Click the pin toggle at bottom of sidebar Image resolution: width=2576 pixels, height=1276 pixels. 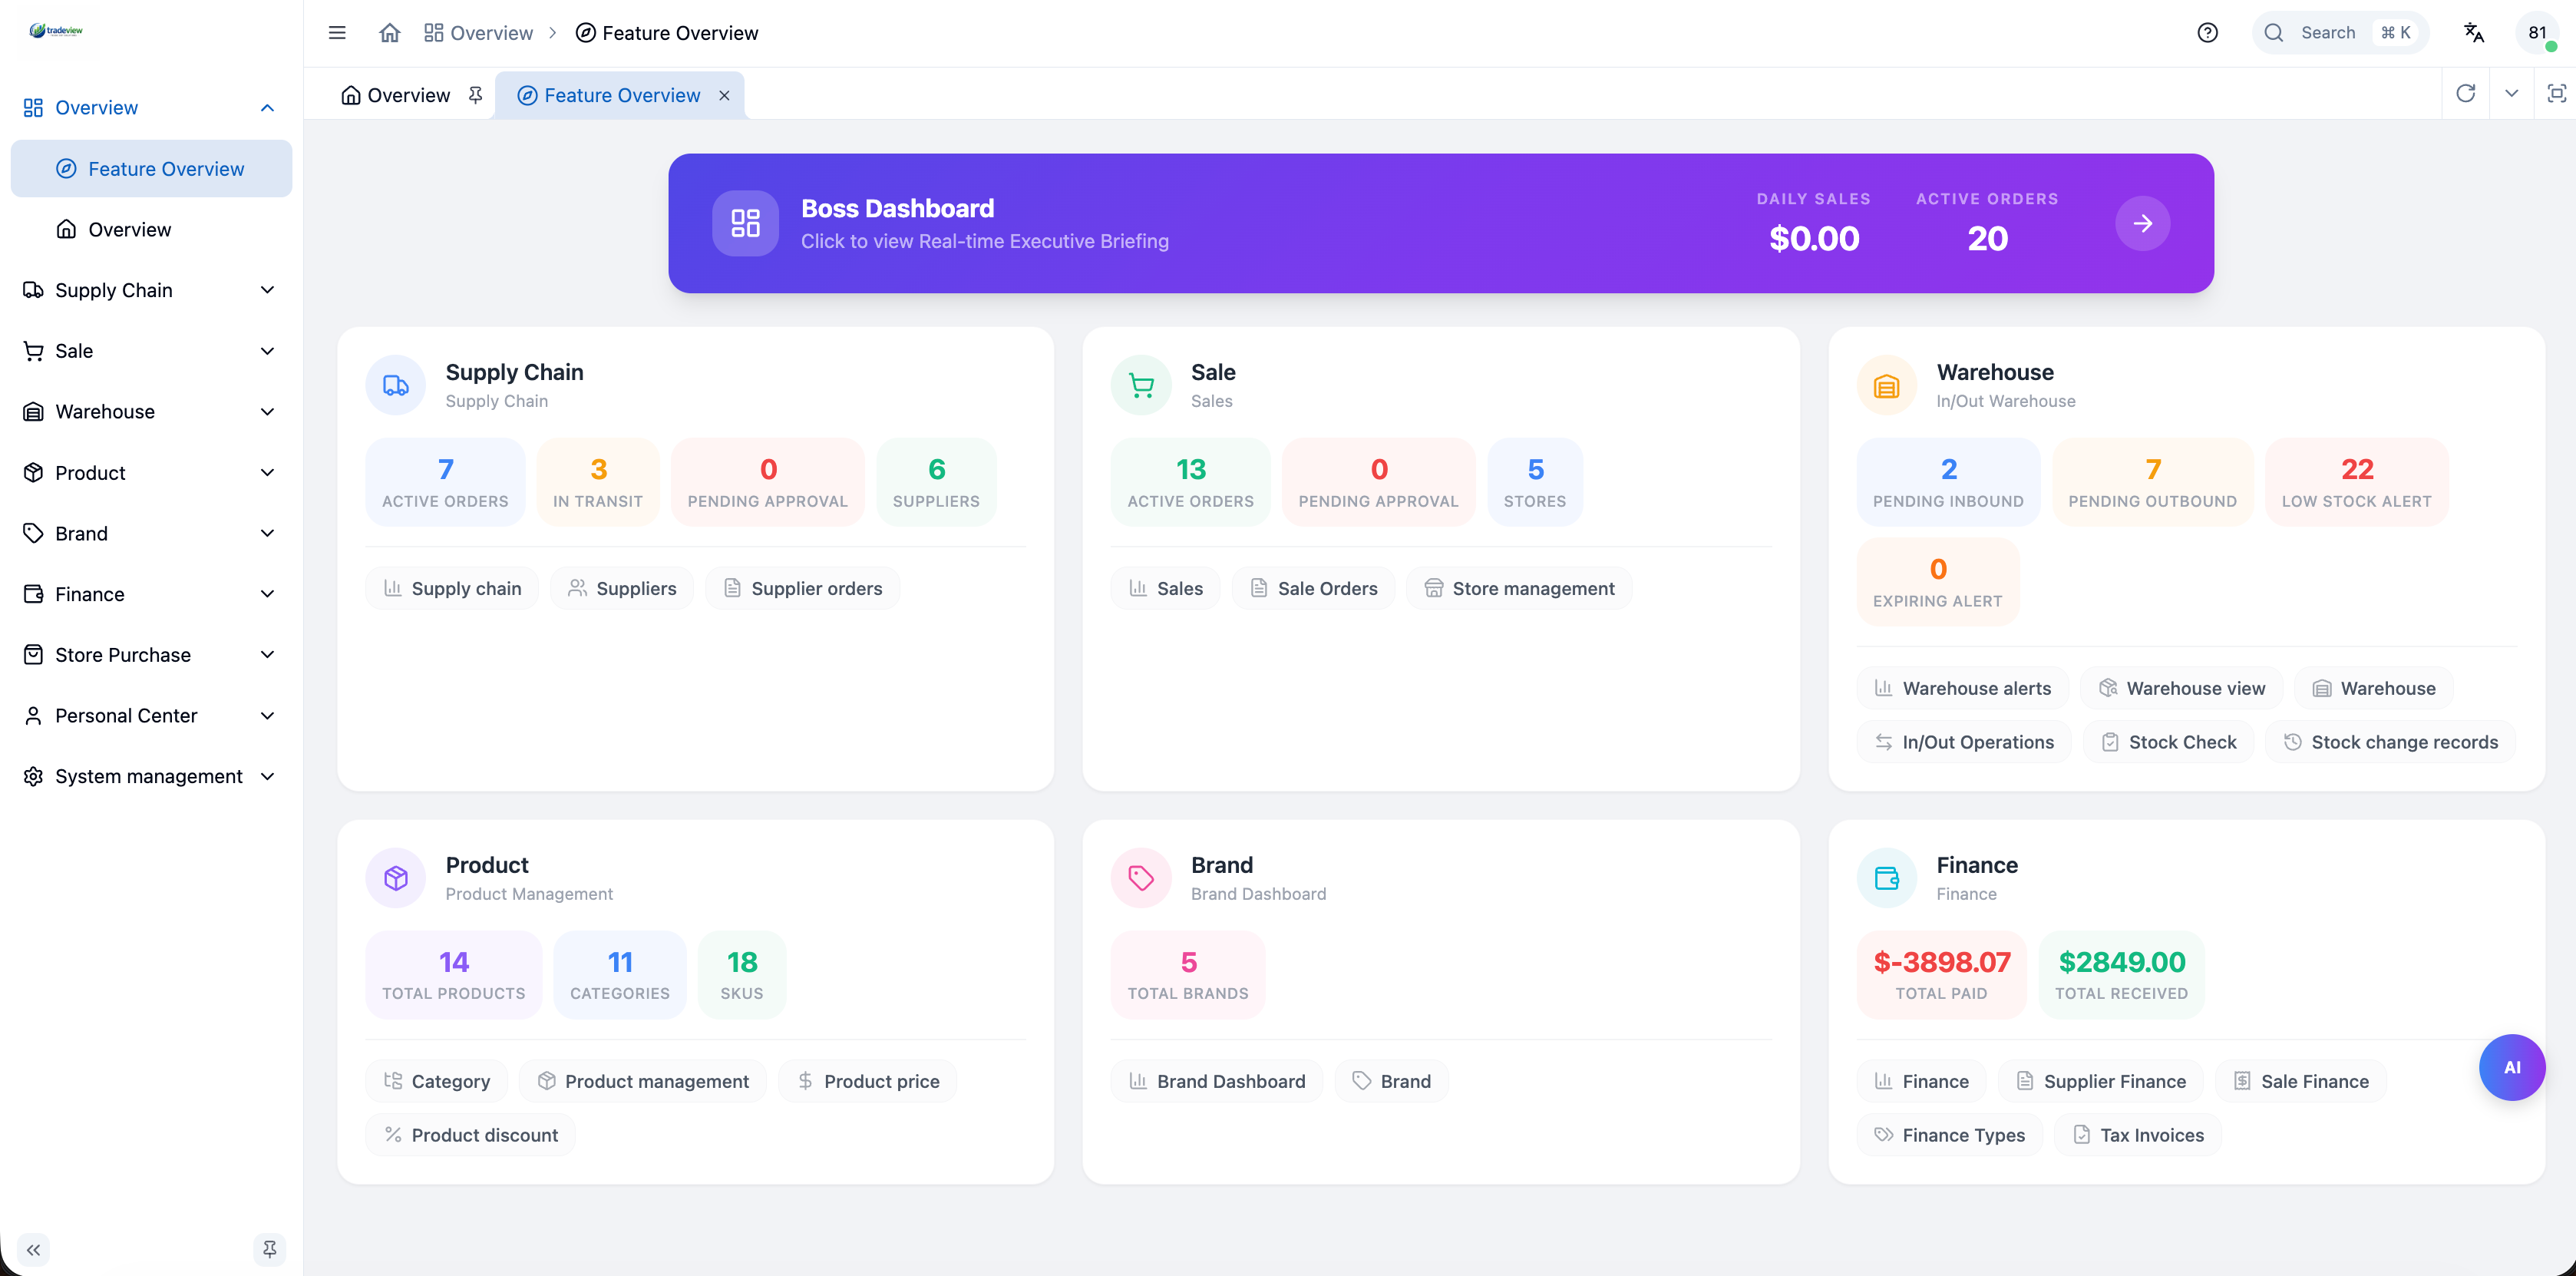tap(269, 1249)
